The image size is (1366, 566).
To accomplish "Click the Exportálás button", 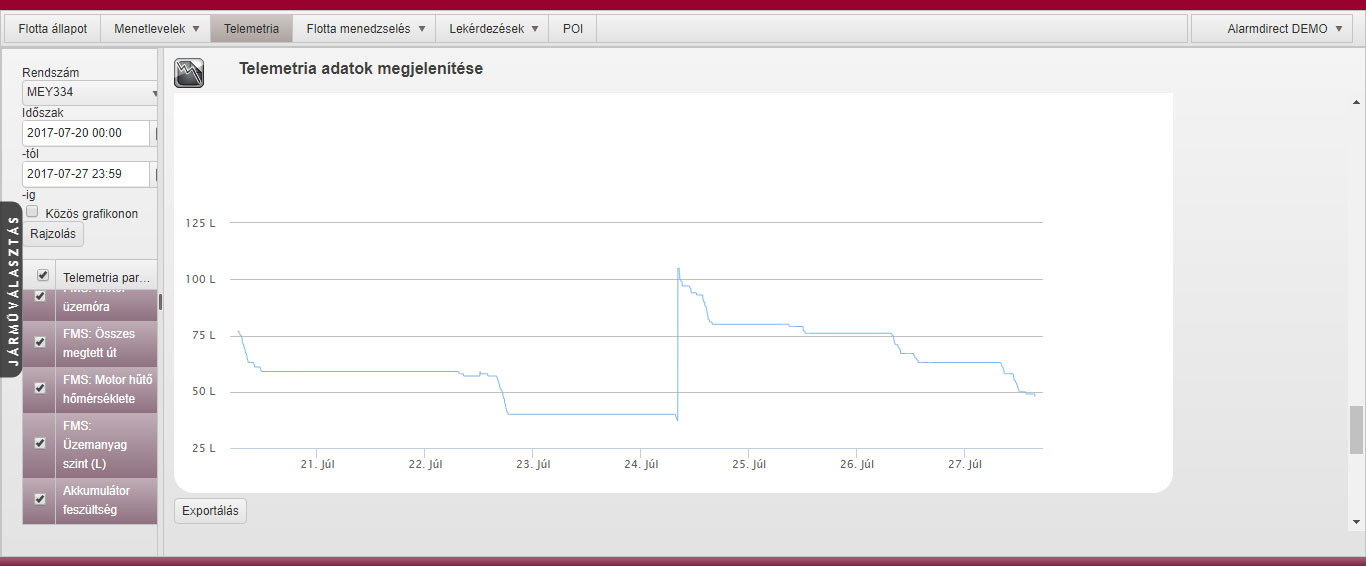I will coord(210,511).
